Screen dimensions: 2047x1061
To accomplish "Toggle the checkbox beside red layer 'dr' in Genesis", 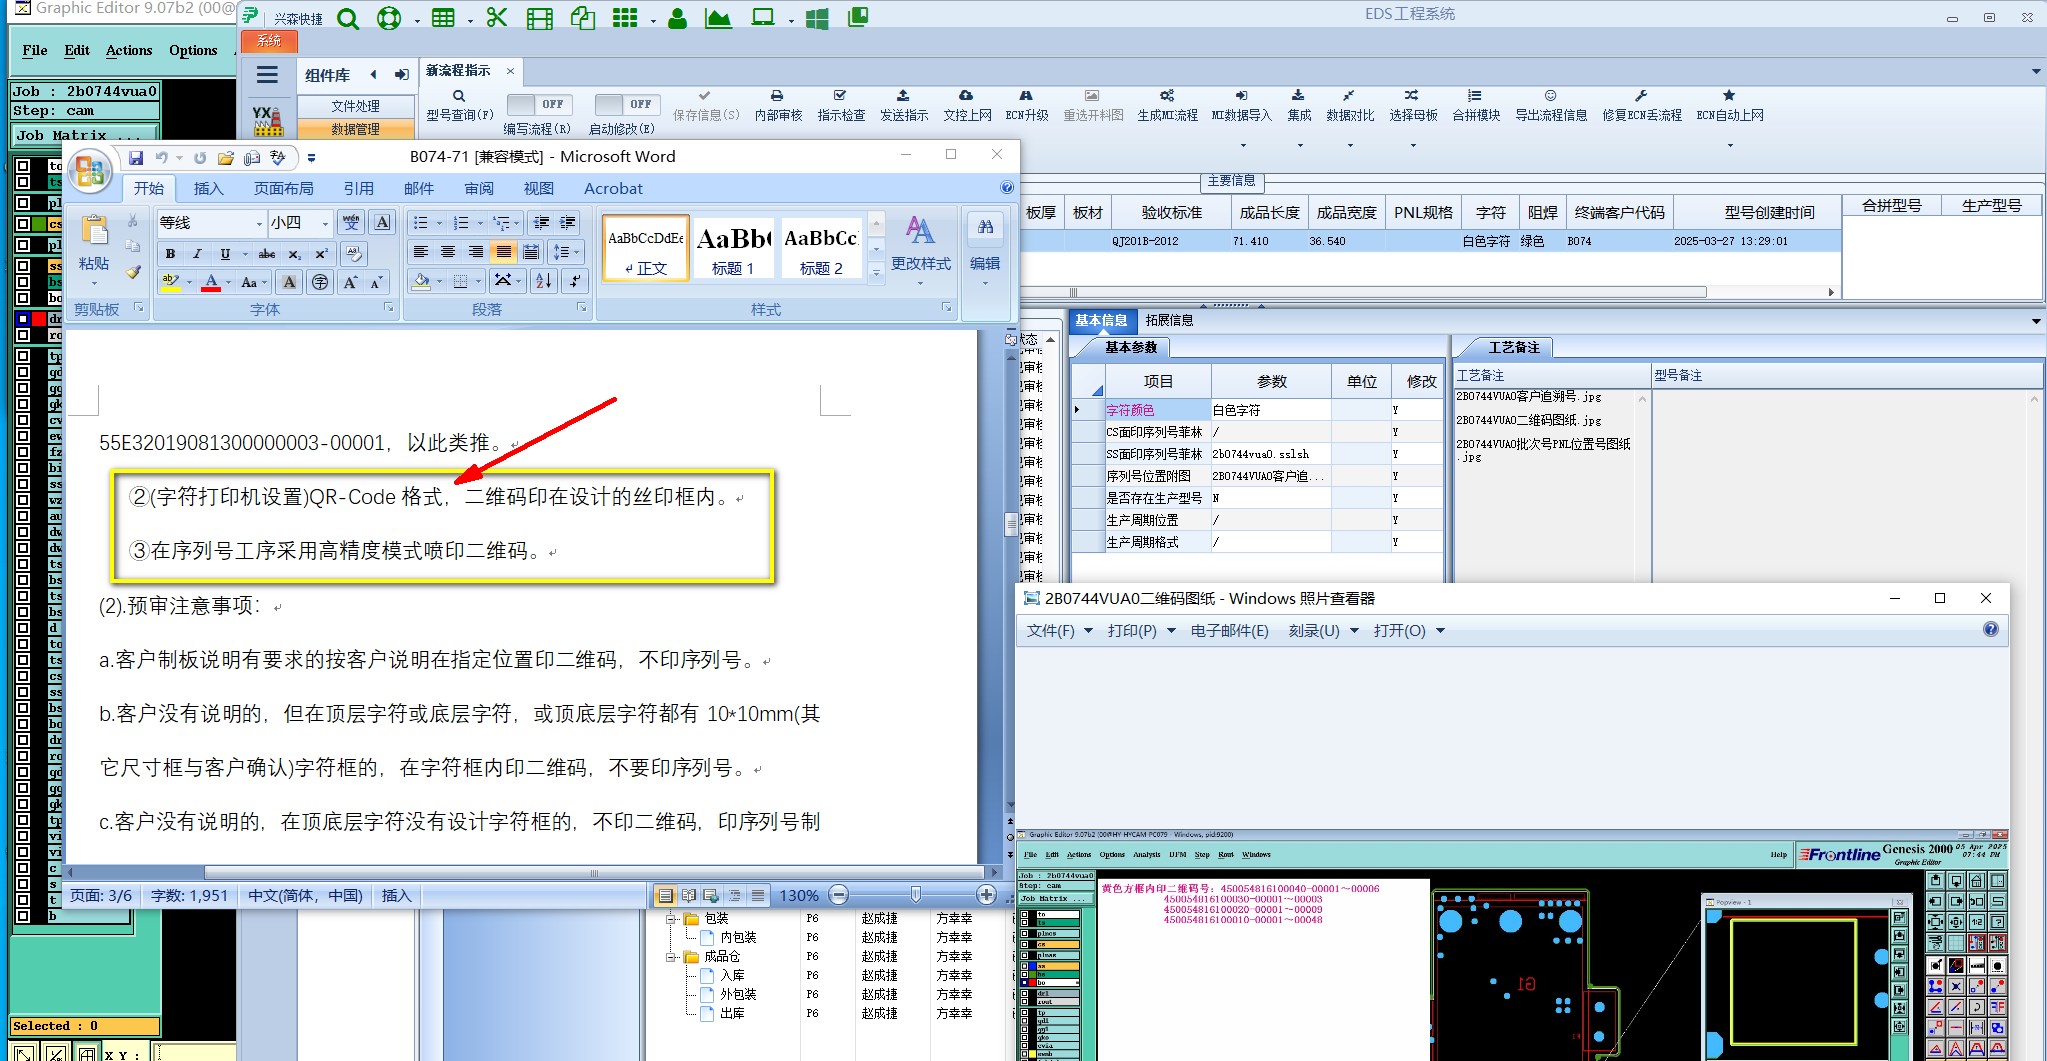I will (23, 319).
